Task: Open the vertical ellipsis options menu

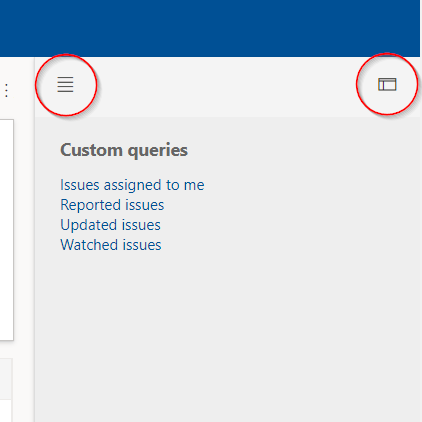Action: pyautogui.click(x=6, y=90)
